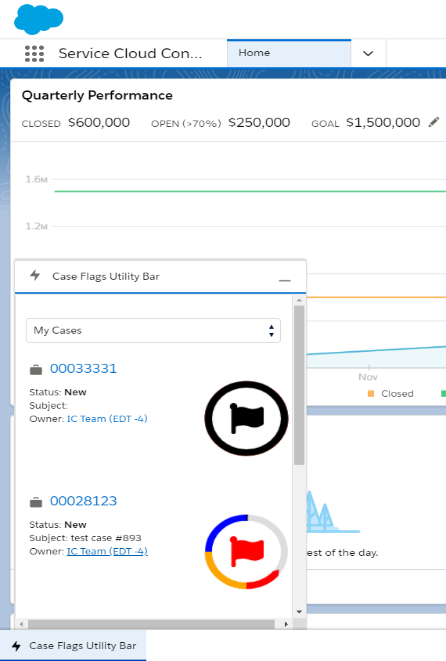This screenshot has height=661, width=446.
Task: Switch to the Home tab
Action: point(289,53)
